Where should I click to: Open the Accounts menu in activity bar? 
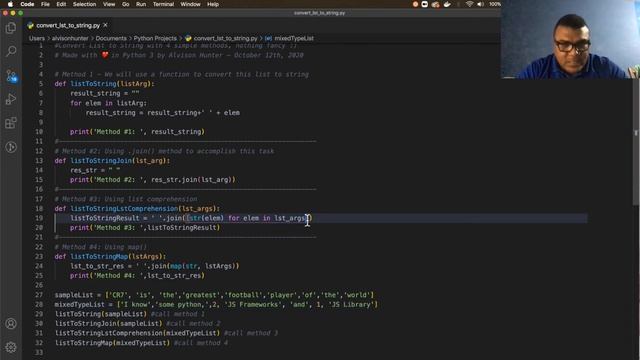11,324
